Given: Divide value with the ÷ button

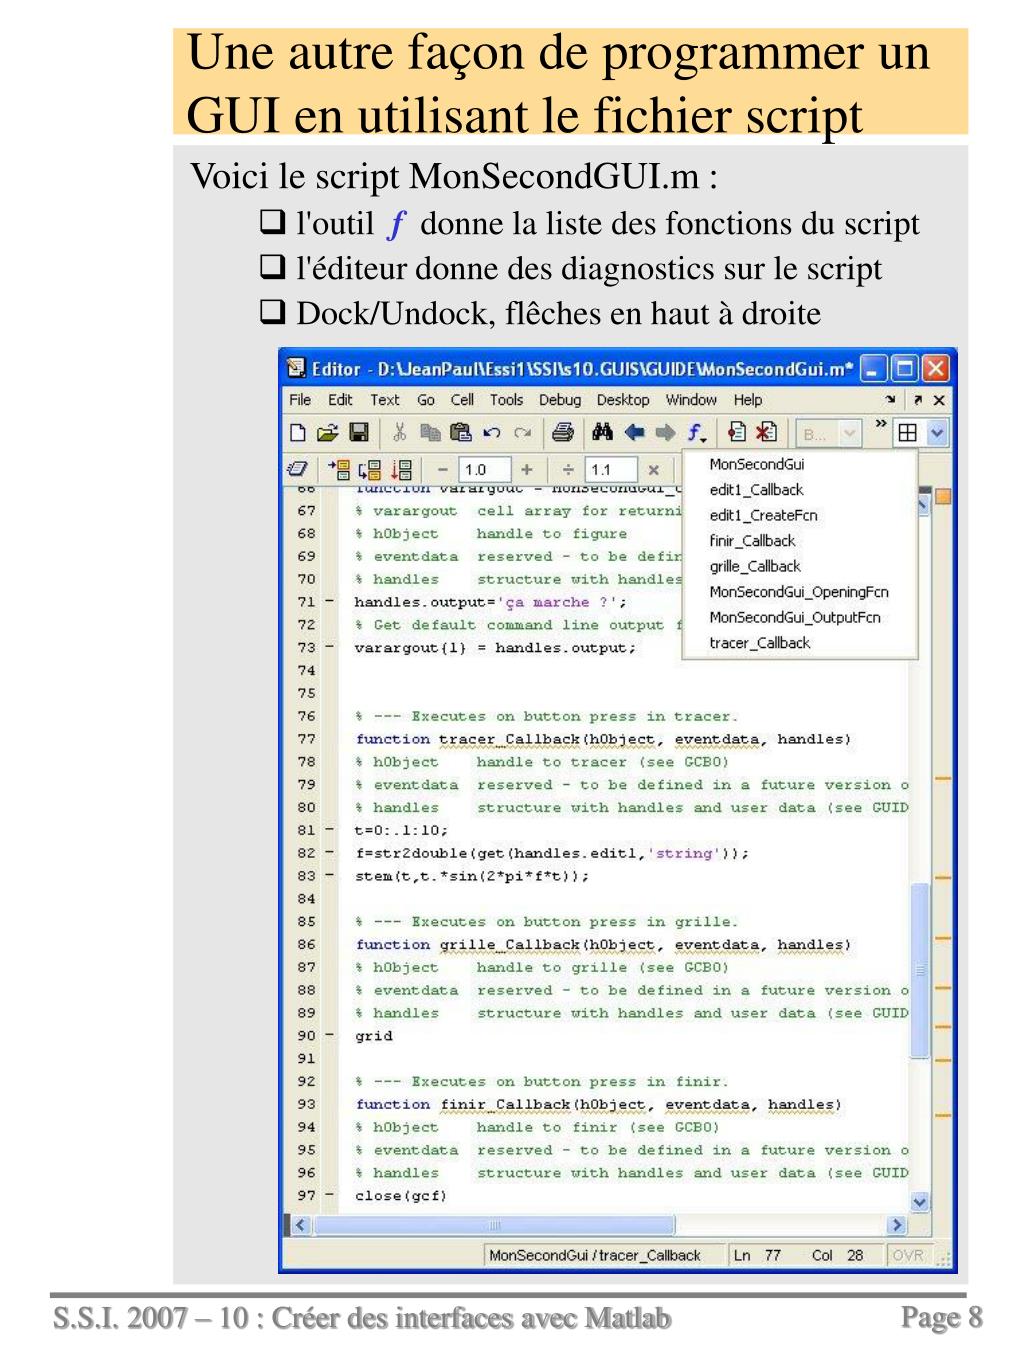Looking at the screenshot, I should [568, 469].
